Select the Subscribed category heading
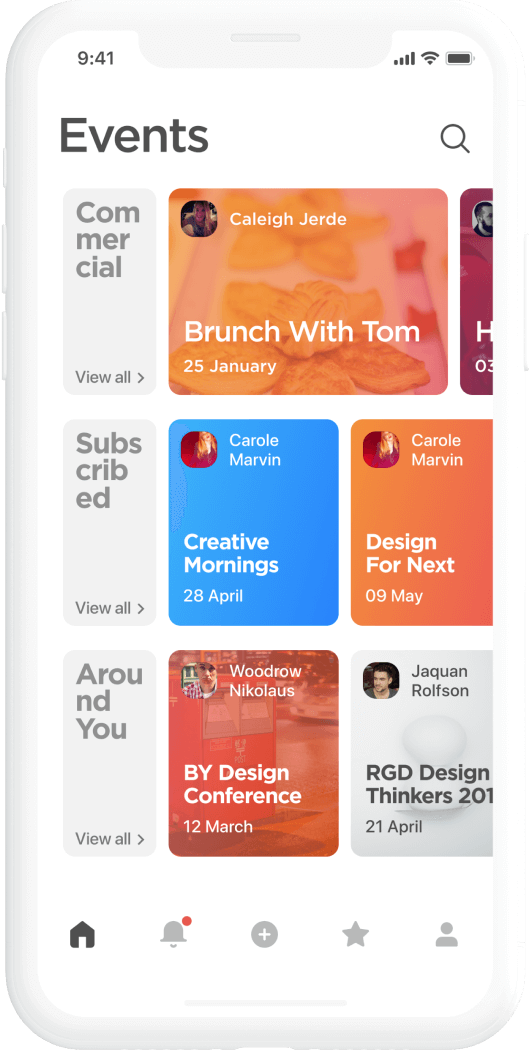This screenshot has height=1050, width=530. 109,471
